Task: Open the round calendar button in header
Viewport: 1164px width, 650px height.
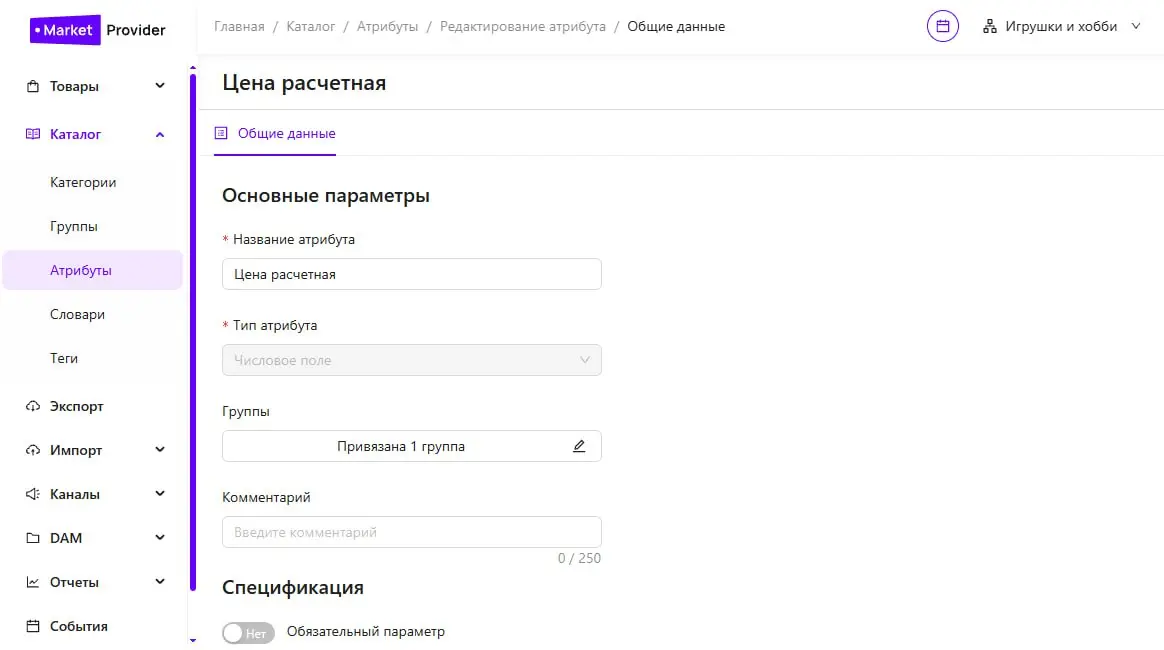Action: pos(942,26)
